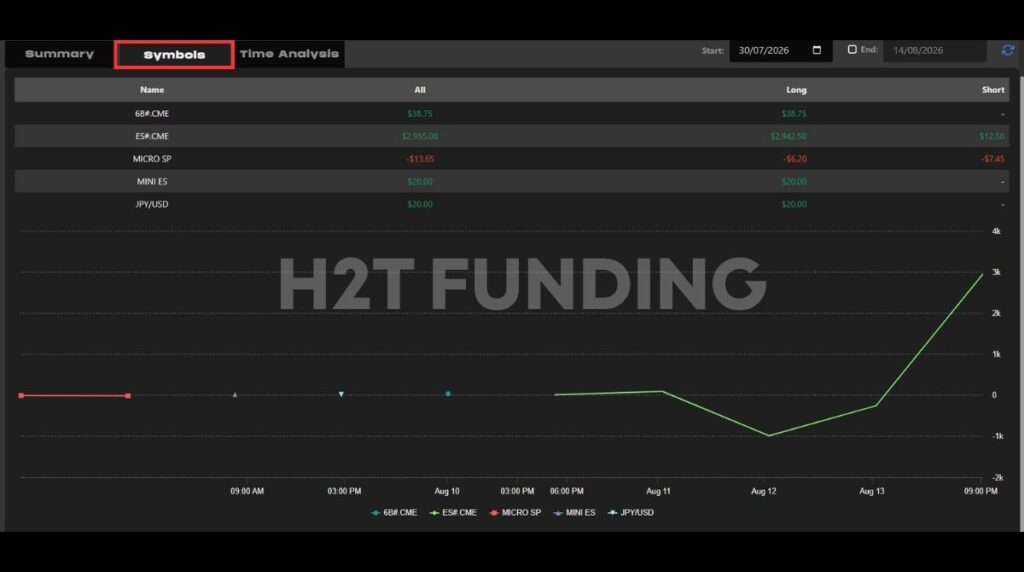
Task: Click the 6B#.CME circle marker near Aug 10
Action: pos(448,394)
